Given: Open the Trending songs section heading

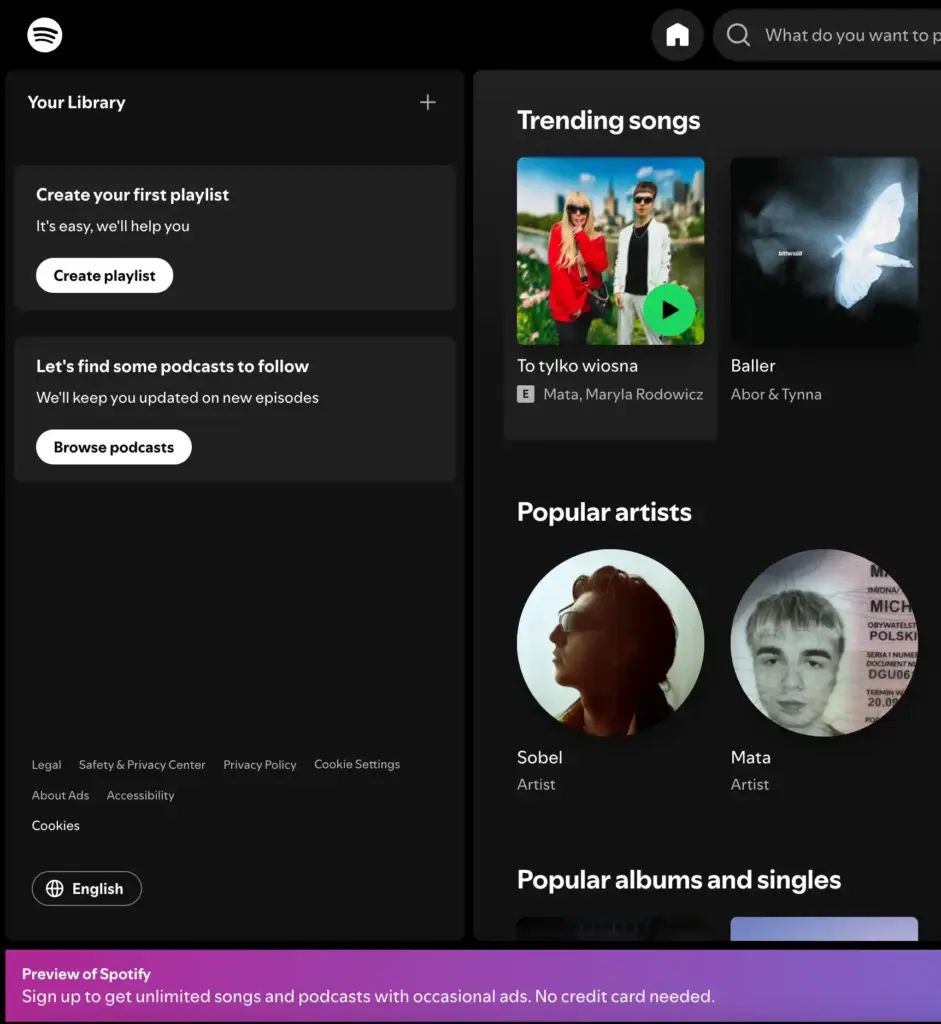Looking at the screenshot, I should (x=609, y=121).
